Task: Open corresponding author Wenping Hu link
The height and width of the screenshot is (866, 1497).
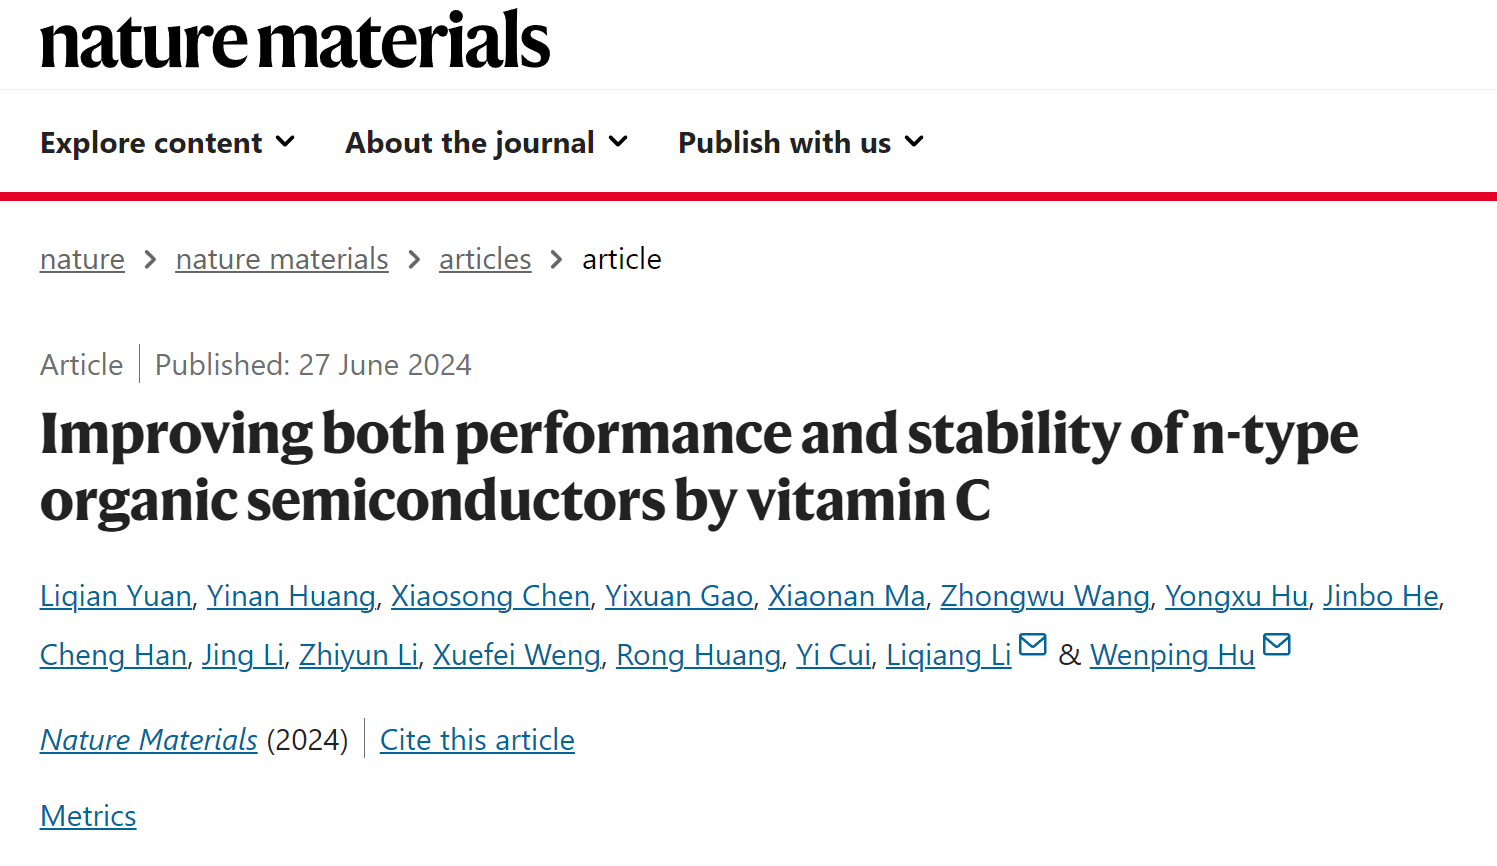Action: 1172,655
